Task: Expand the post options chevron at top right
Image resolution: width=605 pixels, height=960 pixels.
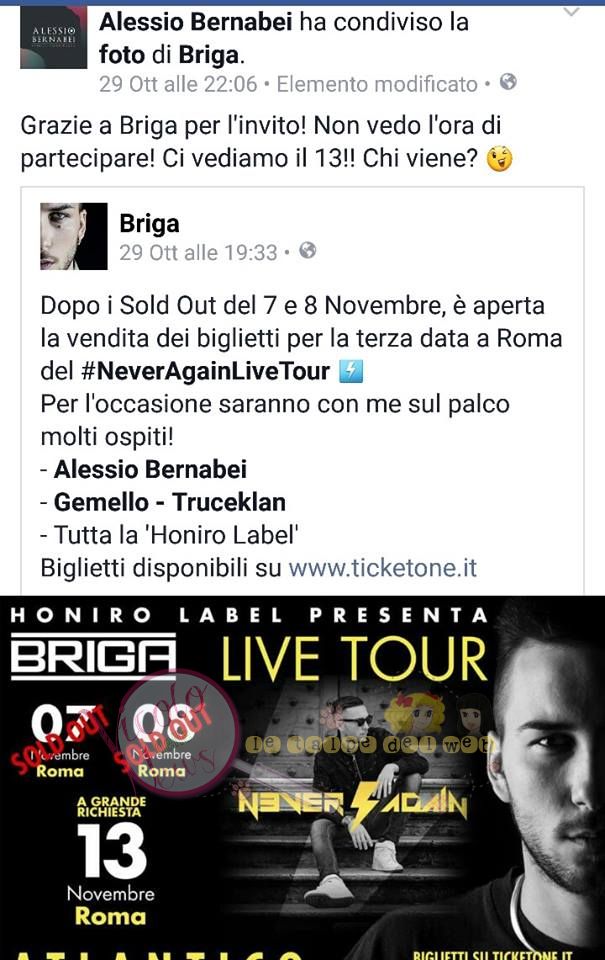Action: (x=571, y=12)
